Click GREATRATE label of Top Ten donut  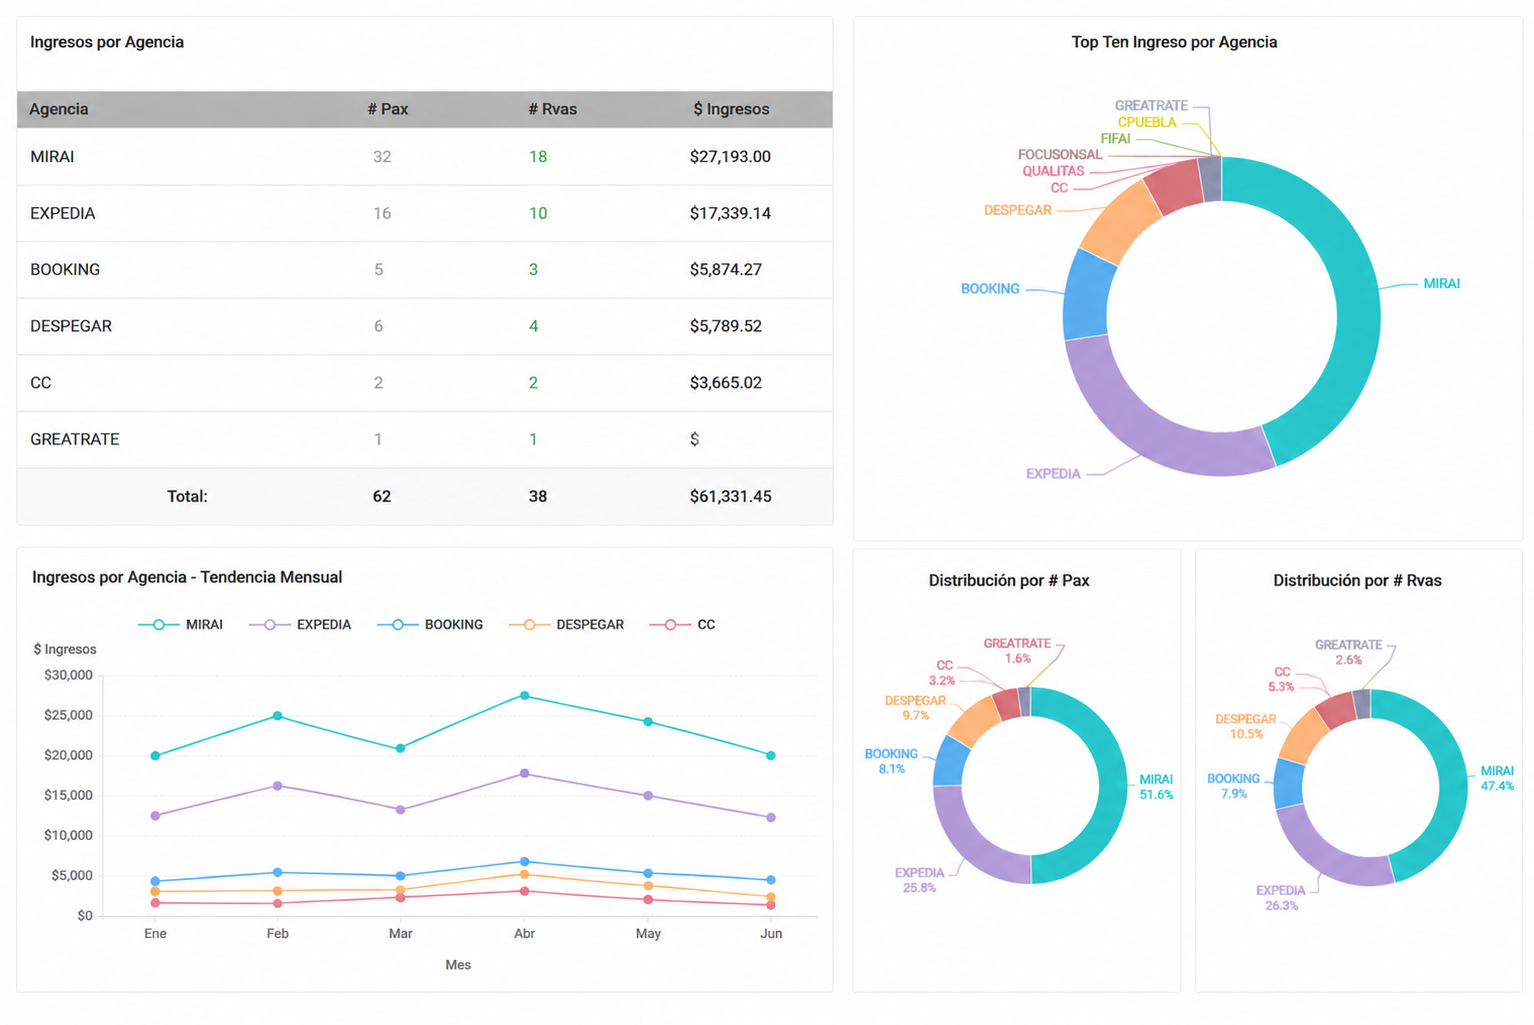[x=1151, y=106]
